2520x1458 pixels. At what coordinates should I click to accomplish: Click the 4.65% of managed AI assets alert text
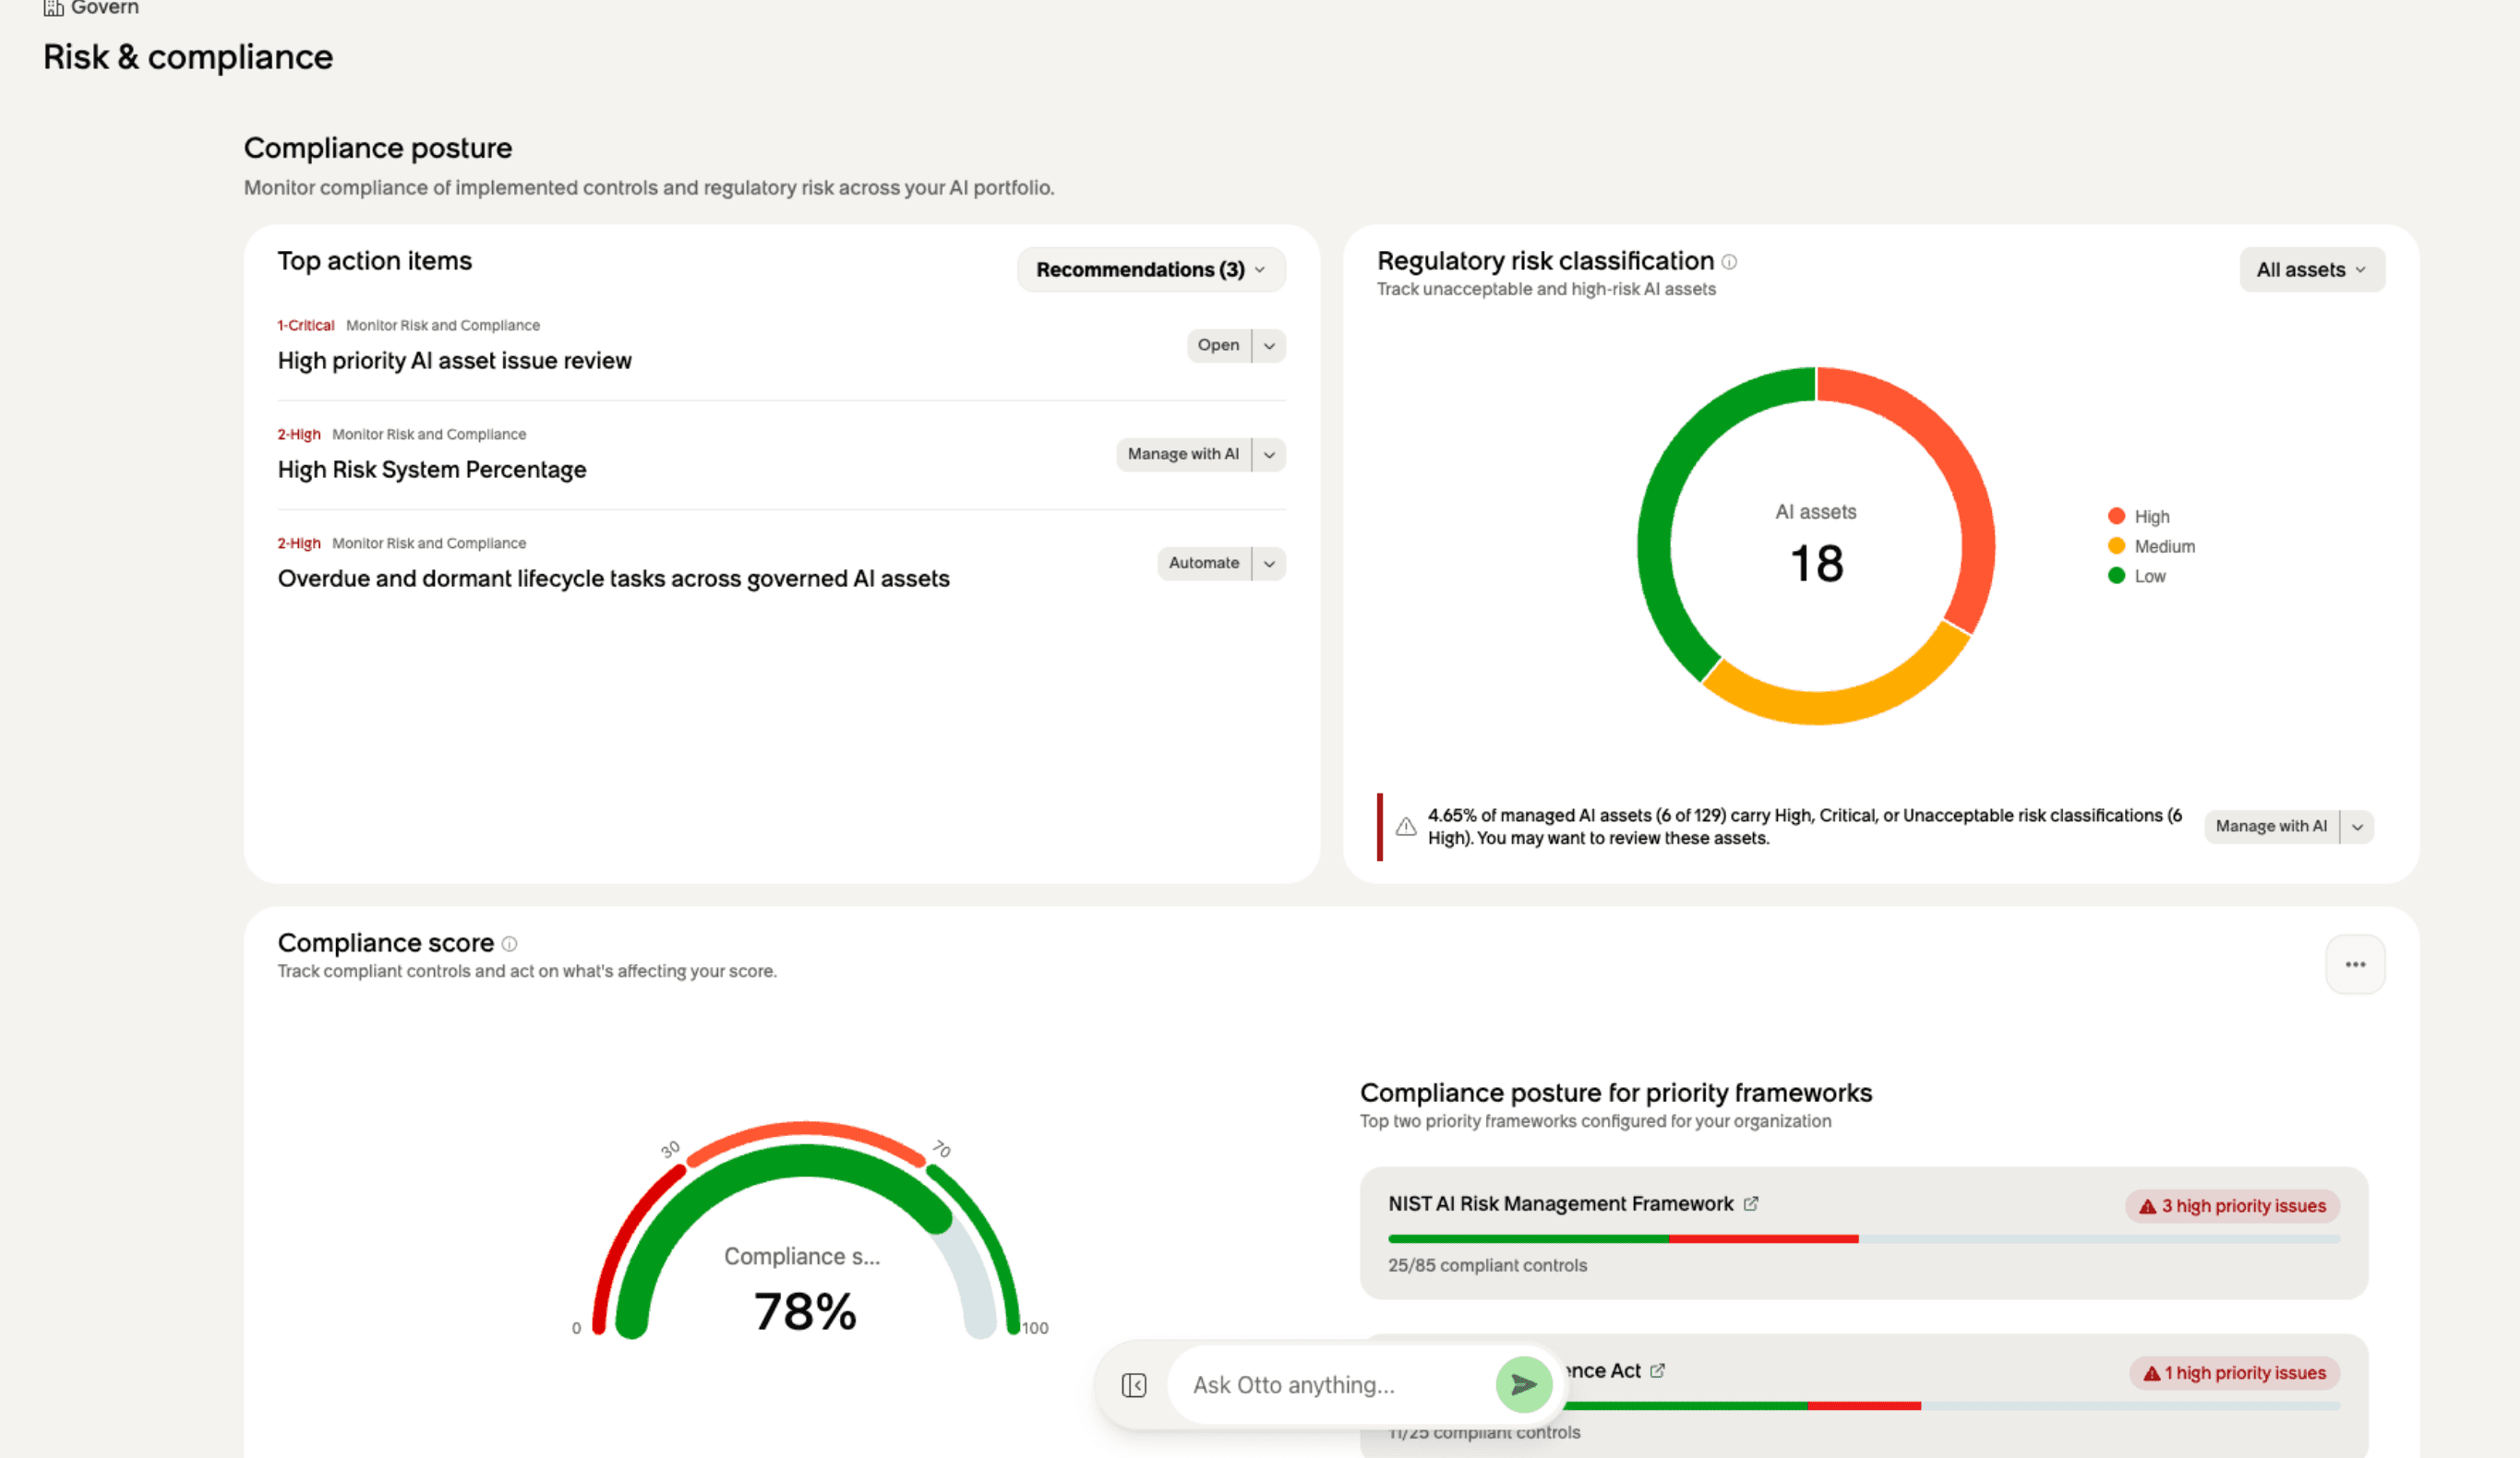click(x=1804, y=827)
